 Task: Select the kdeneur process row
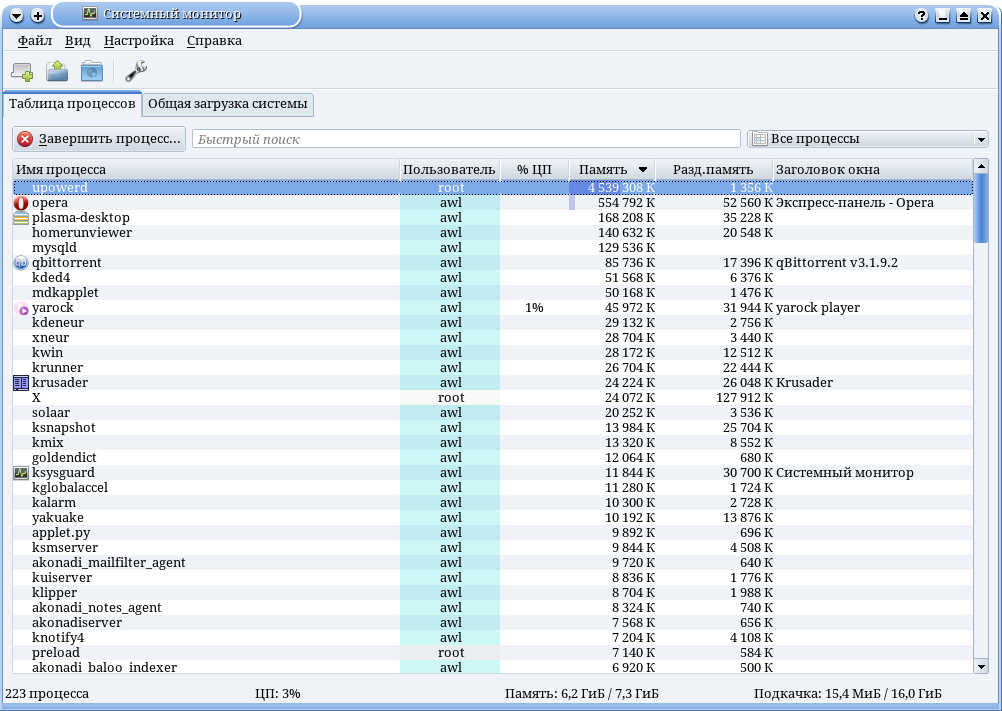(x=493, y=323)
